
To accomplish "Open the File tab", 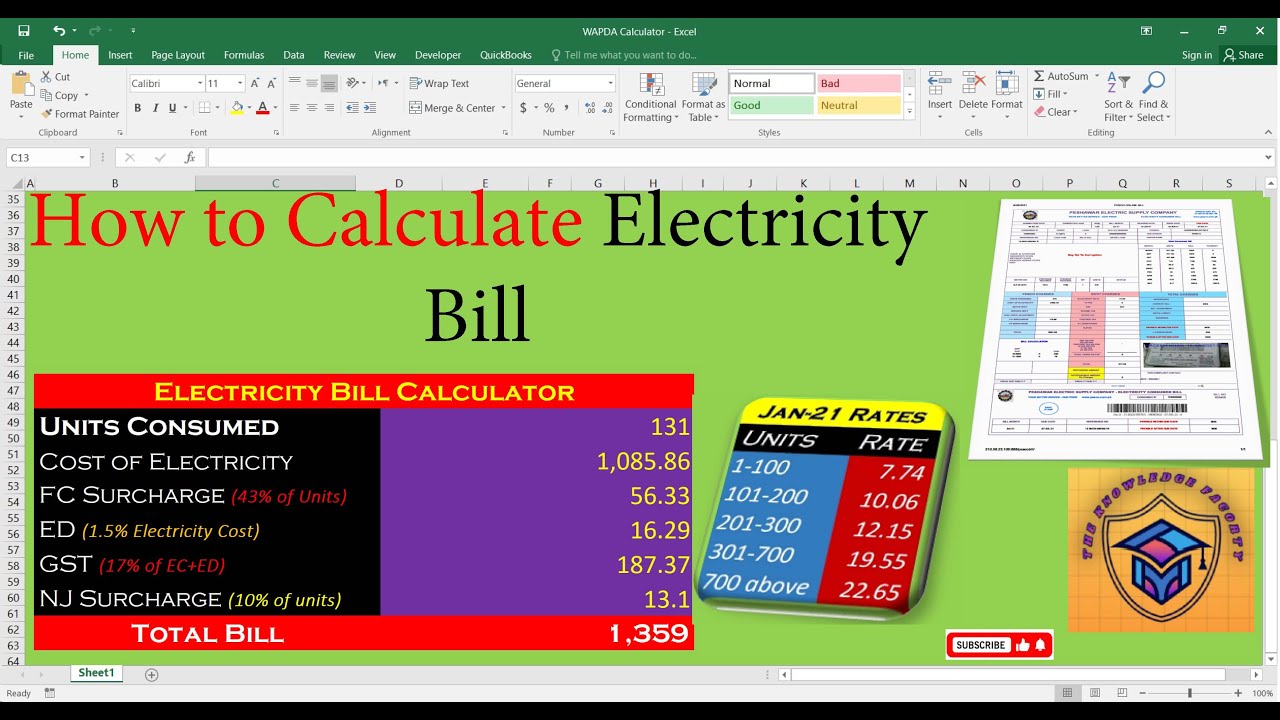I will point(26,55).
